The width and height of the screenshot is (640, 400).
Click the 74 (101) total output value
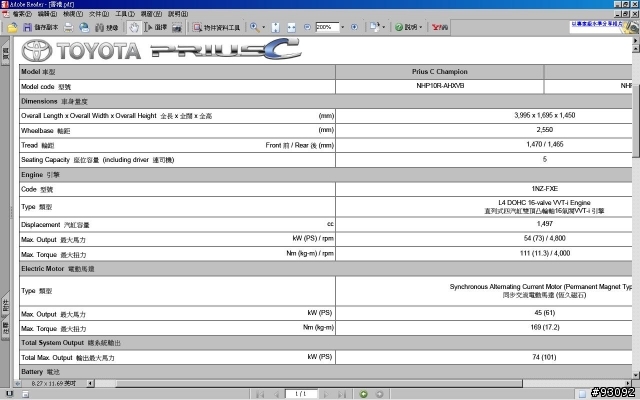point(544,357)
